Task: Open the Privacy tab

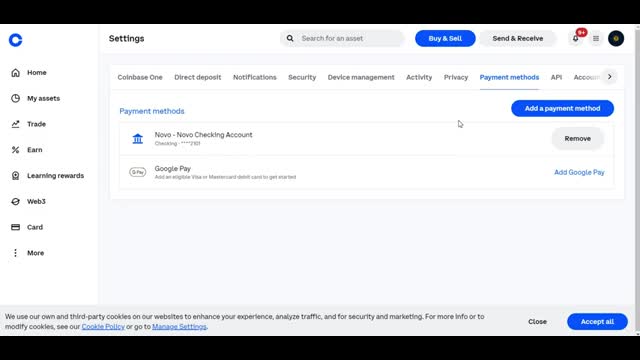Action: (x=456, y=77)
